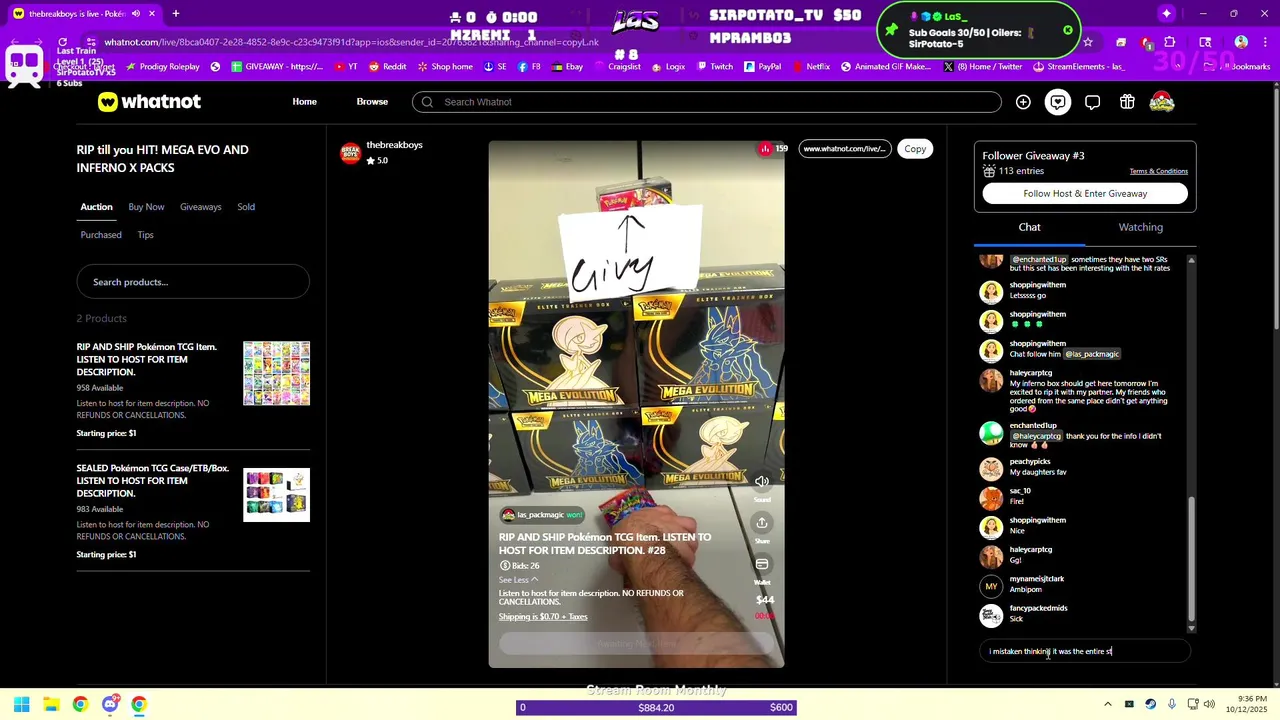Viewport: 1280px width, 720px height.
Task: Click the red viewer count icon
Action: pyautogui.click(x=766, y=149)
